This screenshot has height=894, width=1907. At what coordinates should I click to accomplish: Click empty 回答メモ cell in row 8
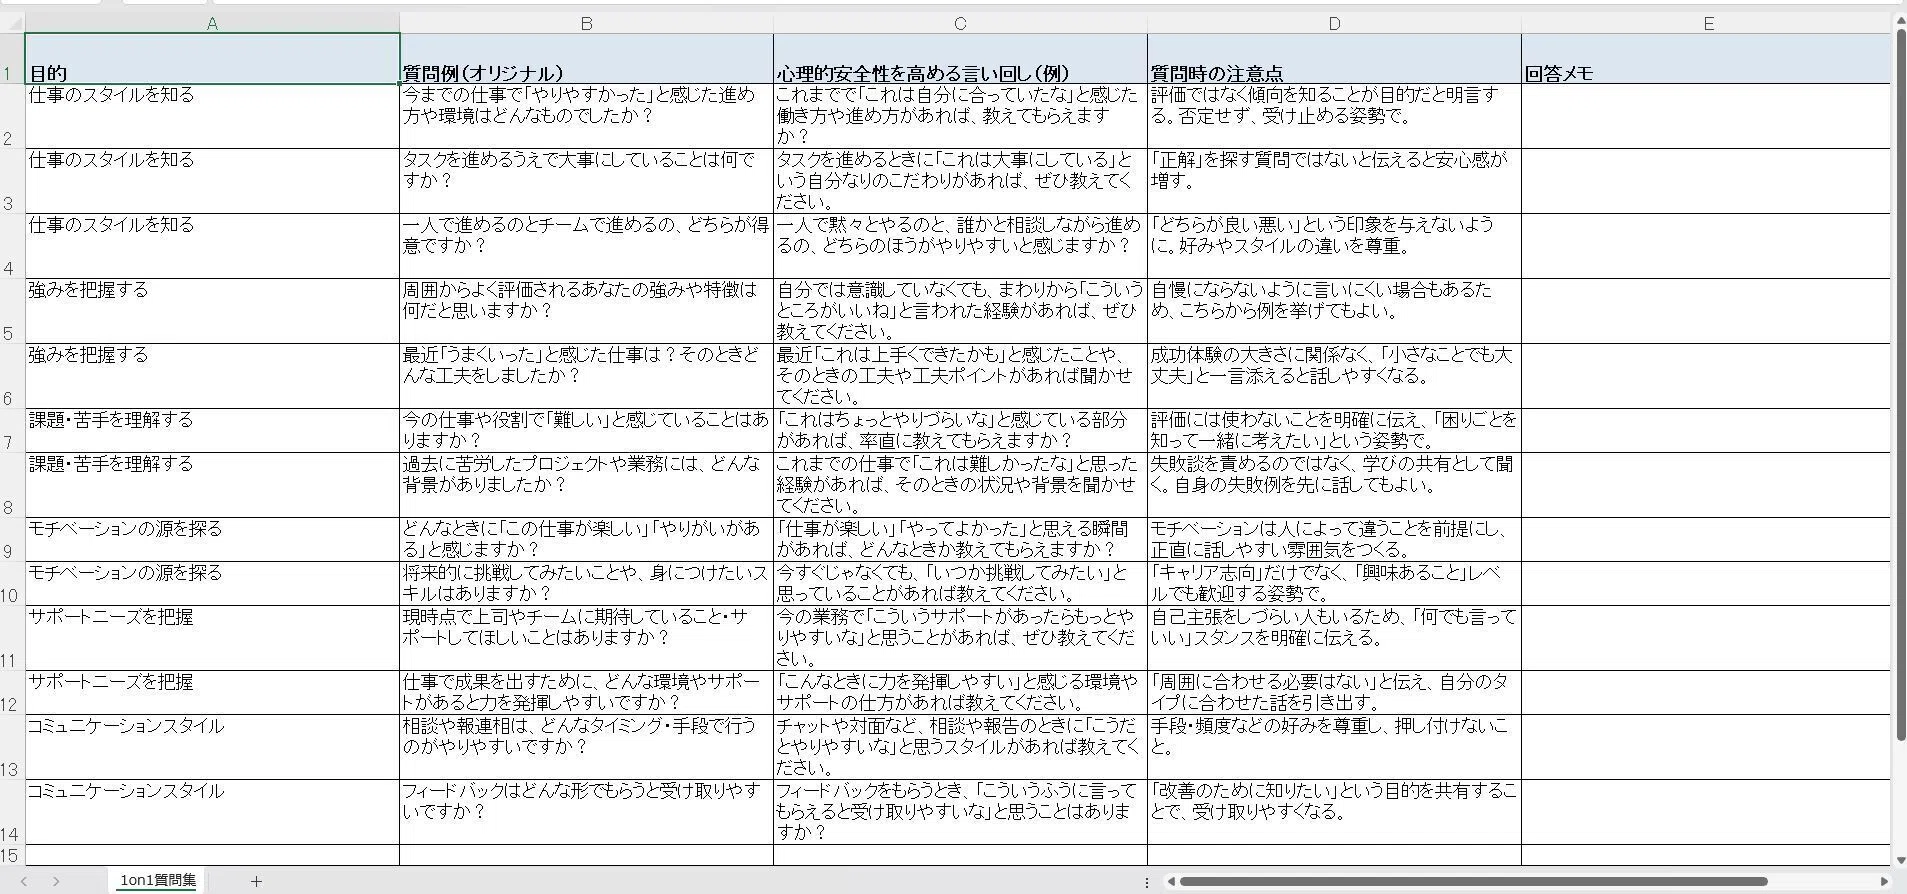tap(1706, 485)
